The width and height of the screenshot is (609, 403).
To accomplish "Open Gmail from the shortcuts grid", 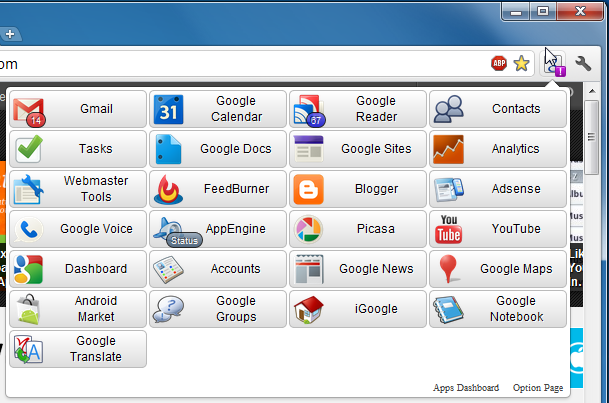I will (x=78, y=109).
